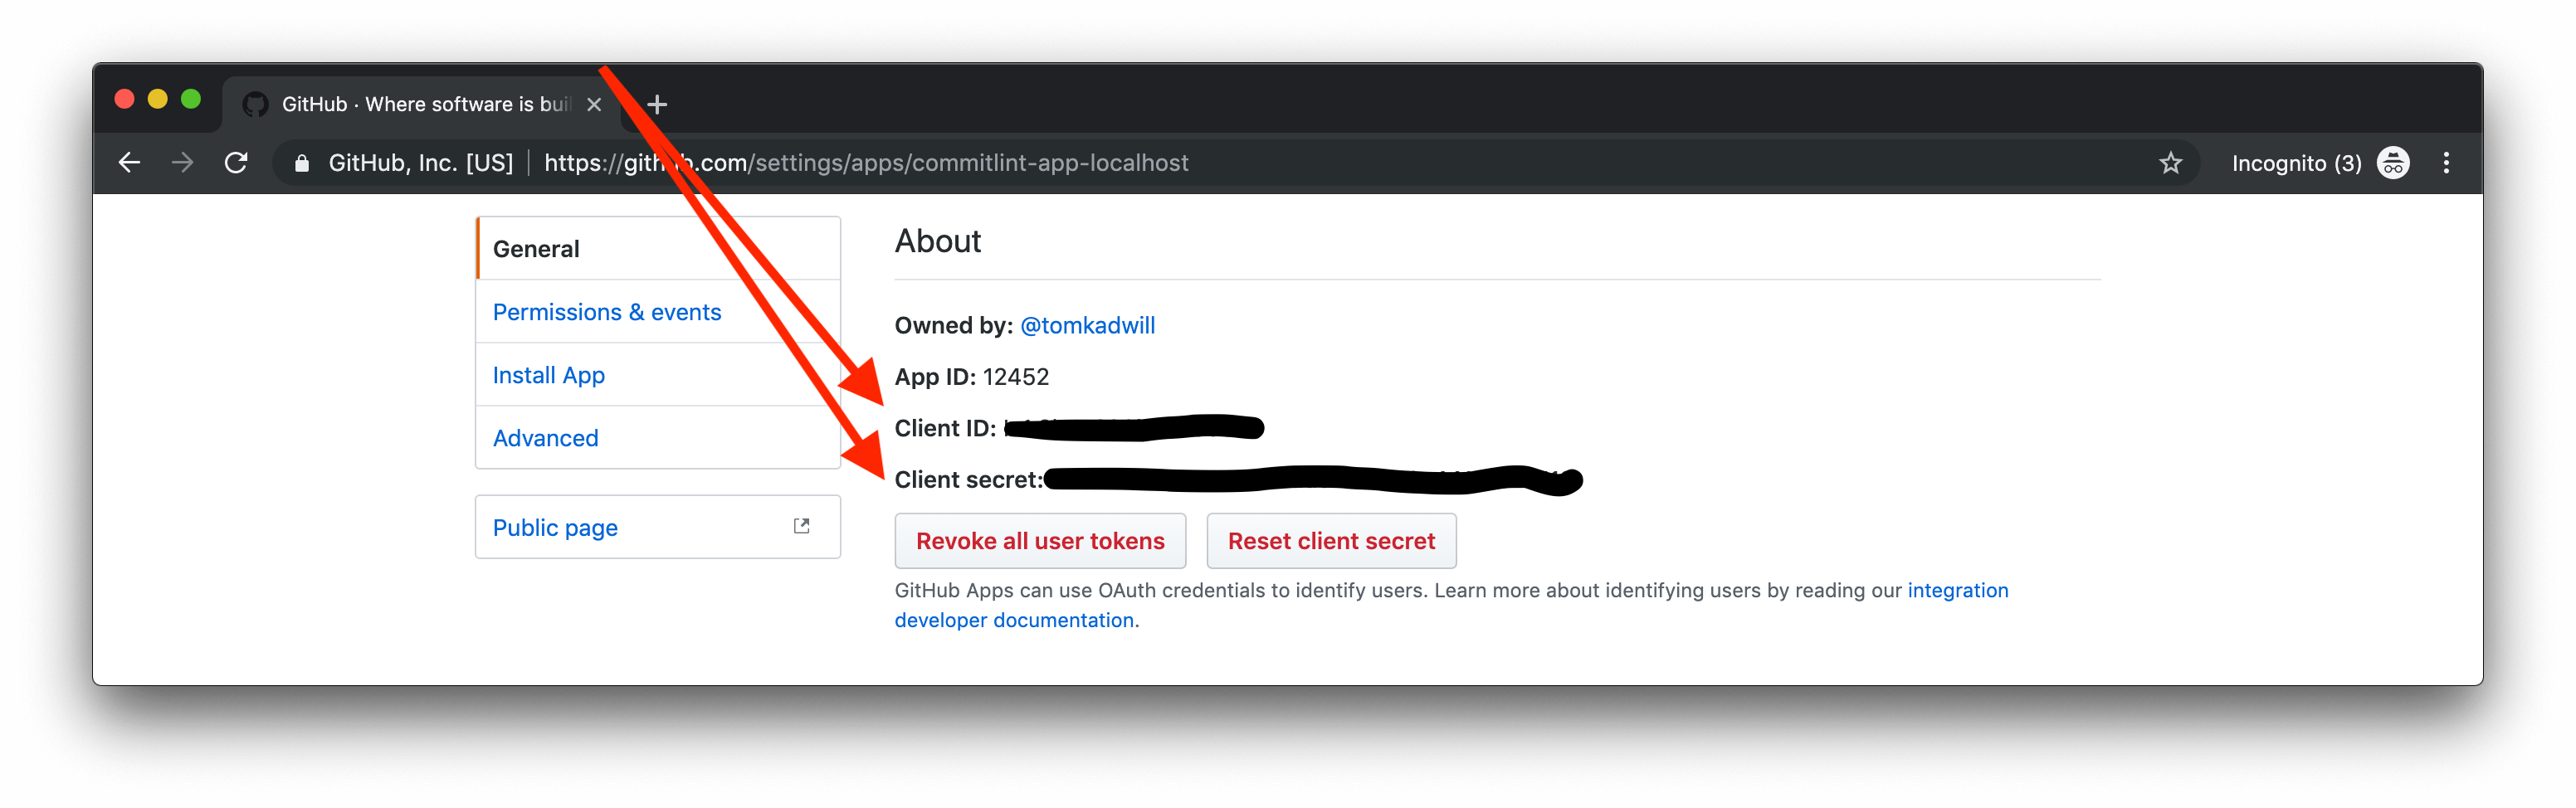2576x808 pixels.
Task: Reload the current page
Action: click(236, 163)
